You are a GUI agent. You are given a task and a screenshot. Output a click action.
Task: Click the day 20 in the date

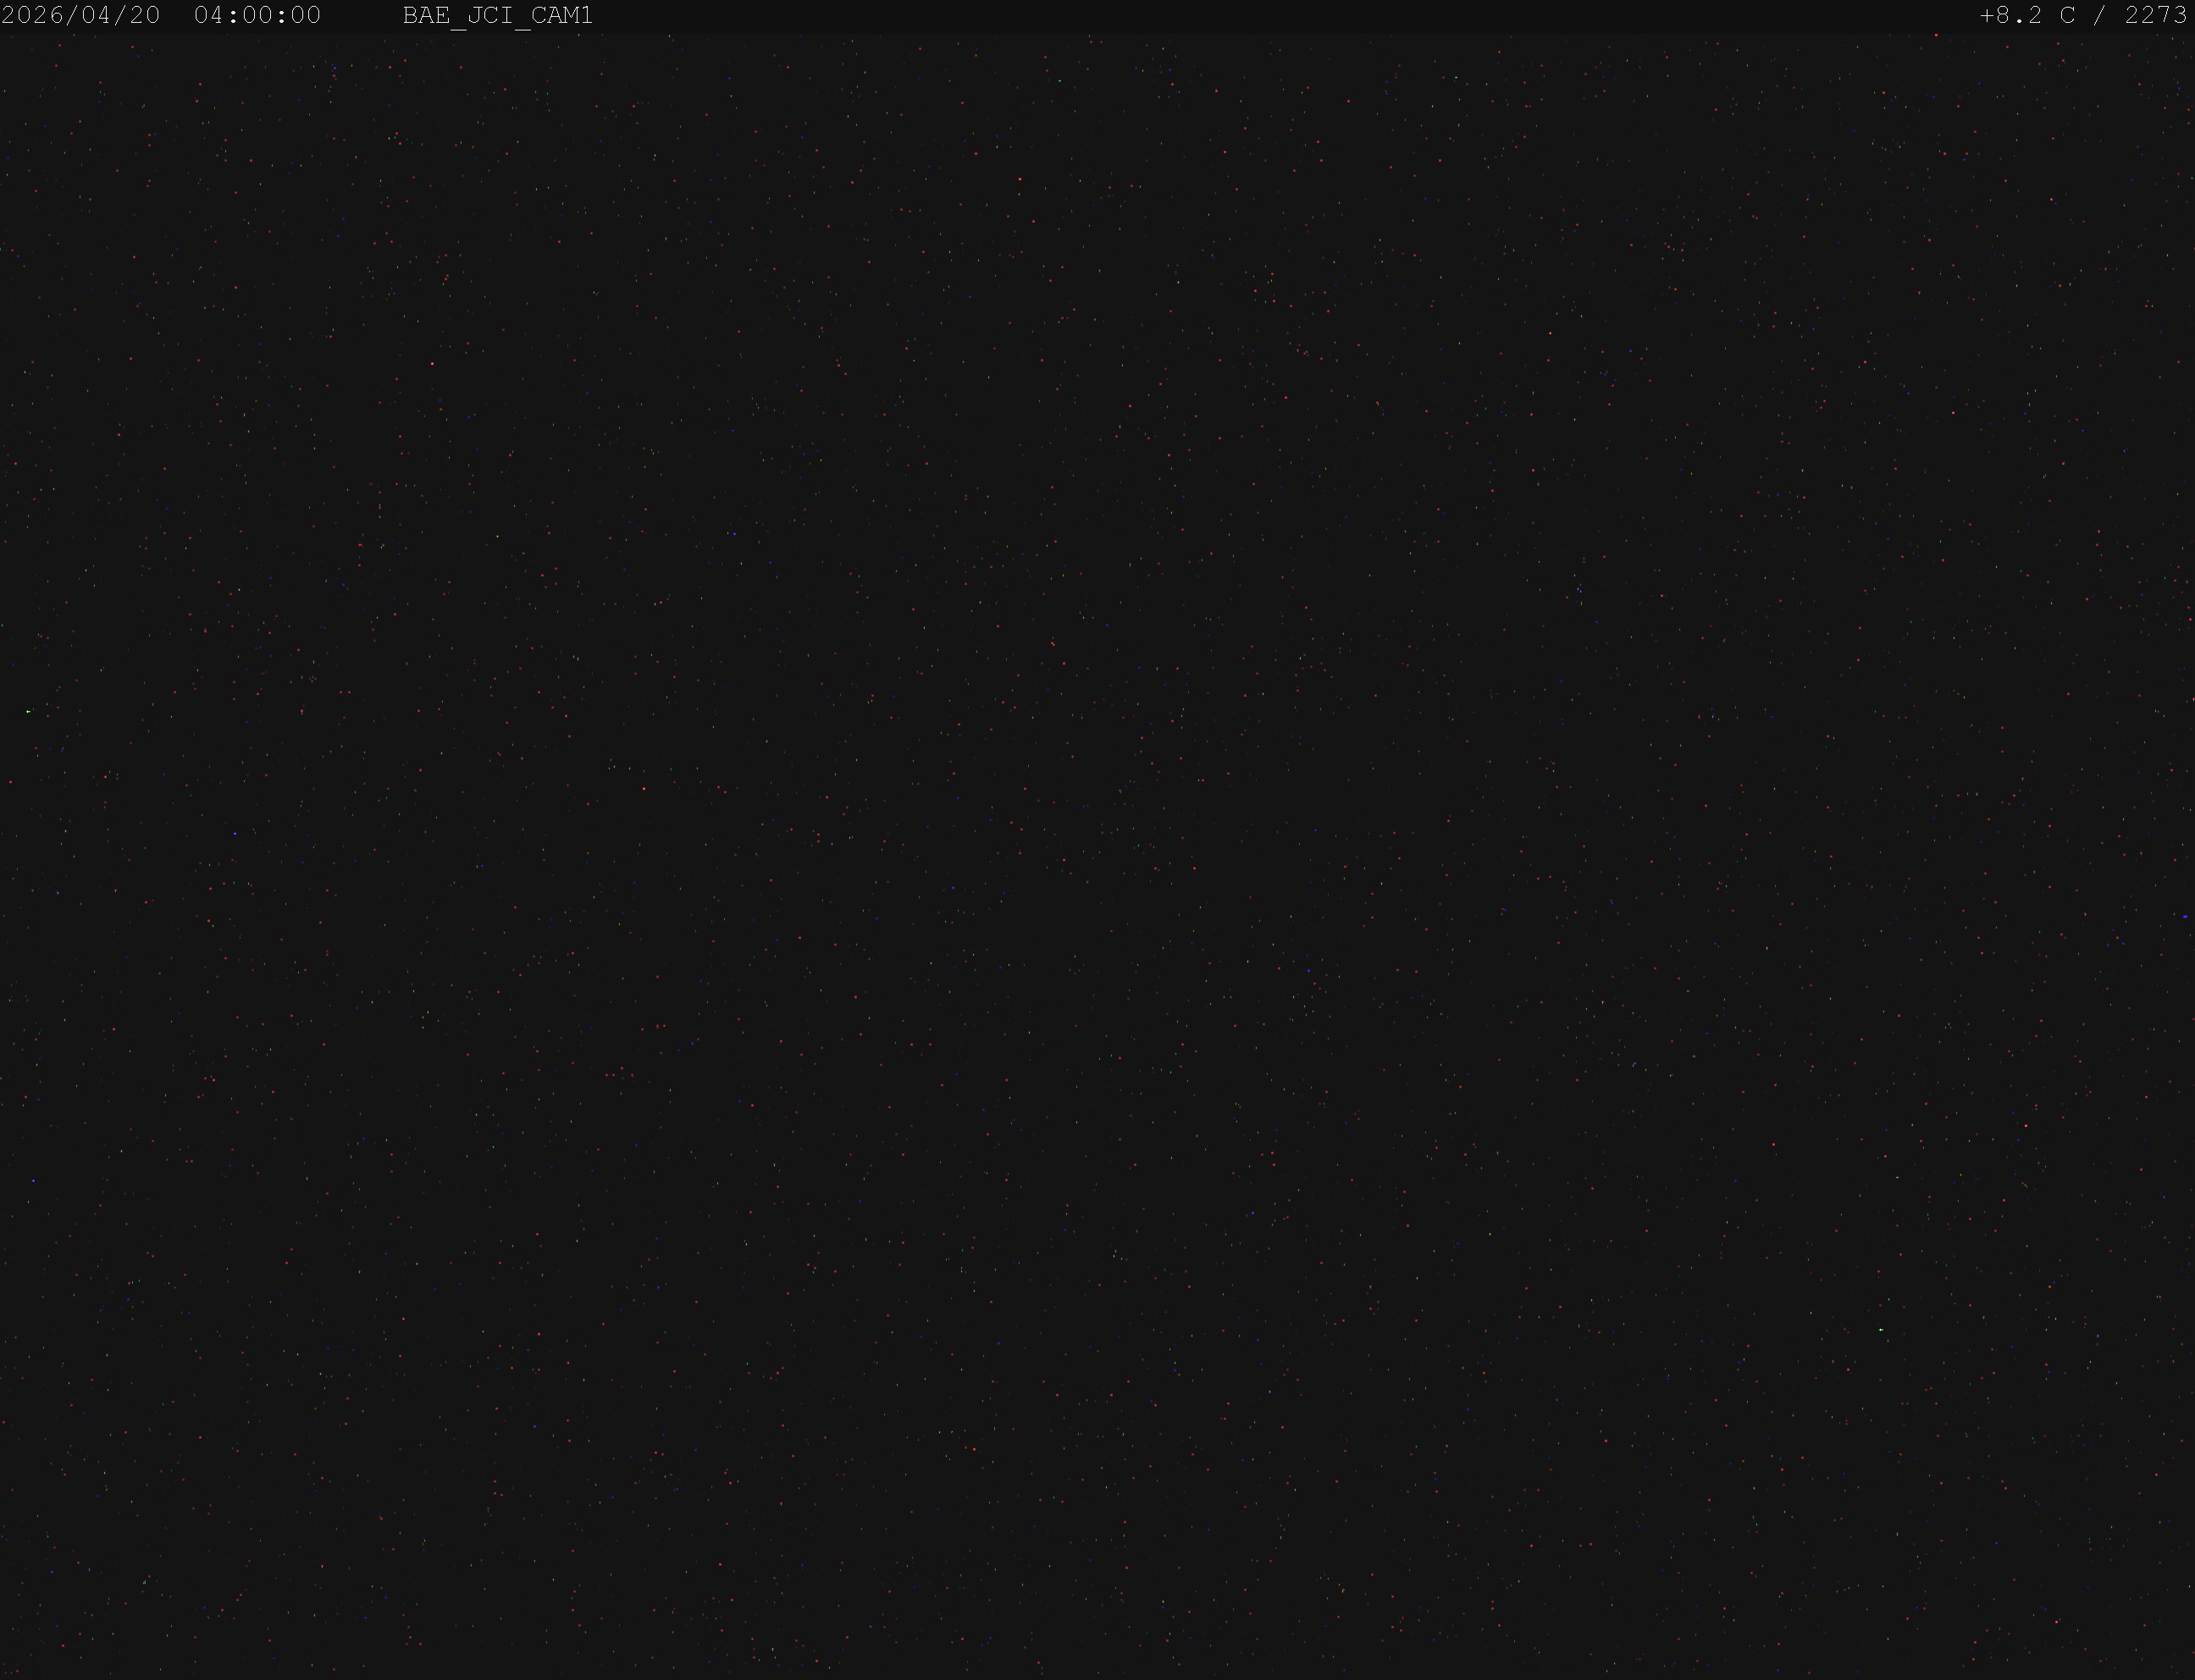click(145, 16)
